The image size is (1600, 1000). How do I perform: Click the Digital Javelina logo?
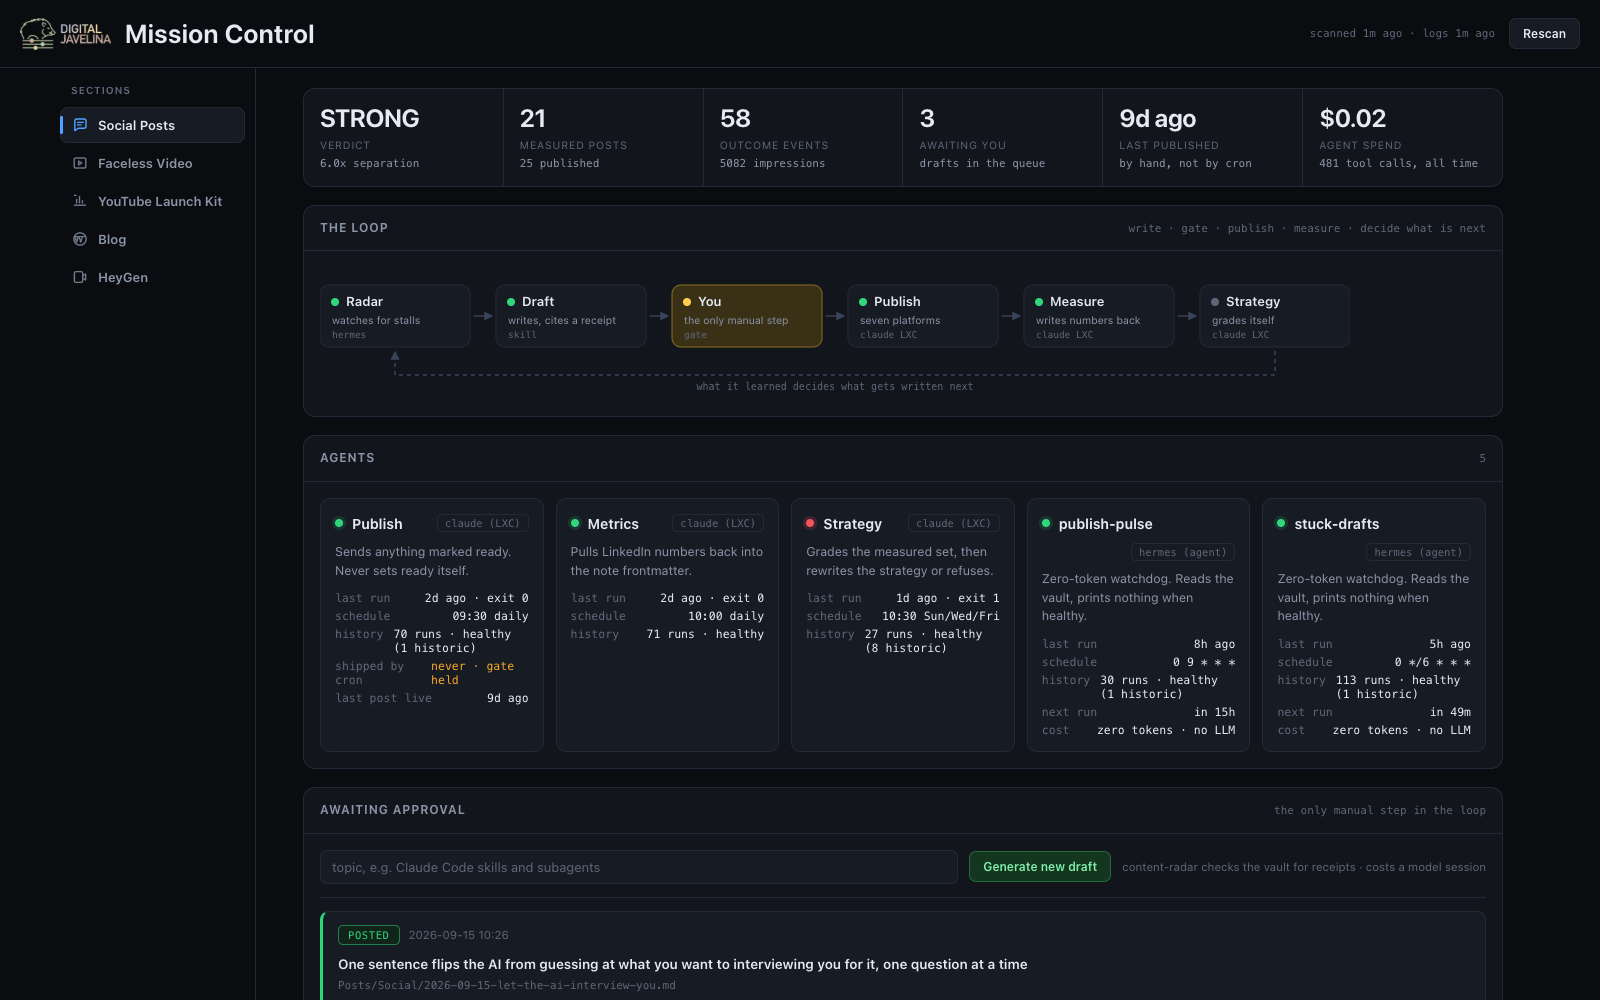(65, 34)
